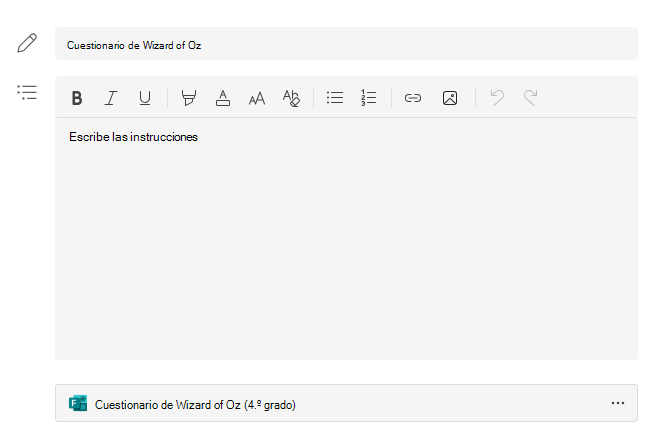Toggle underline formatting
654x433 pixels.
(145, 98)
